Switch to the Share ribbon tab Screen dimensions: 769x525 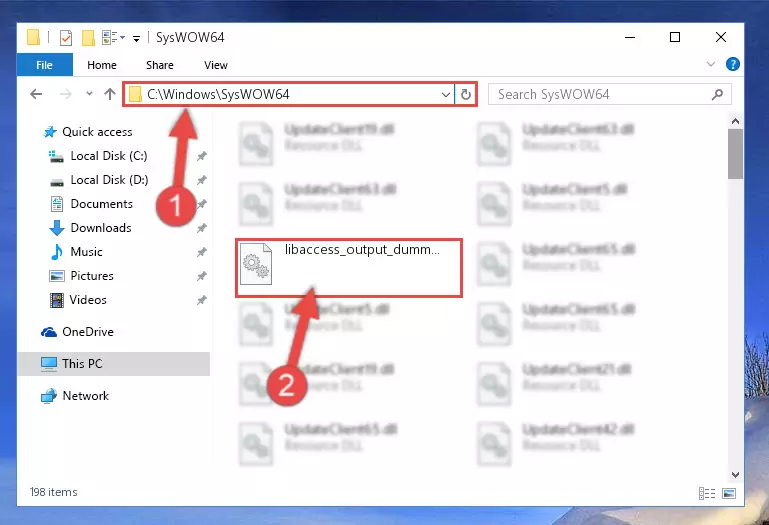click(160, 65)
